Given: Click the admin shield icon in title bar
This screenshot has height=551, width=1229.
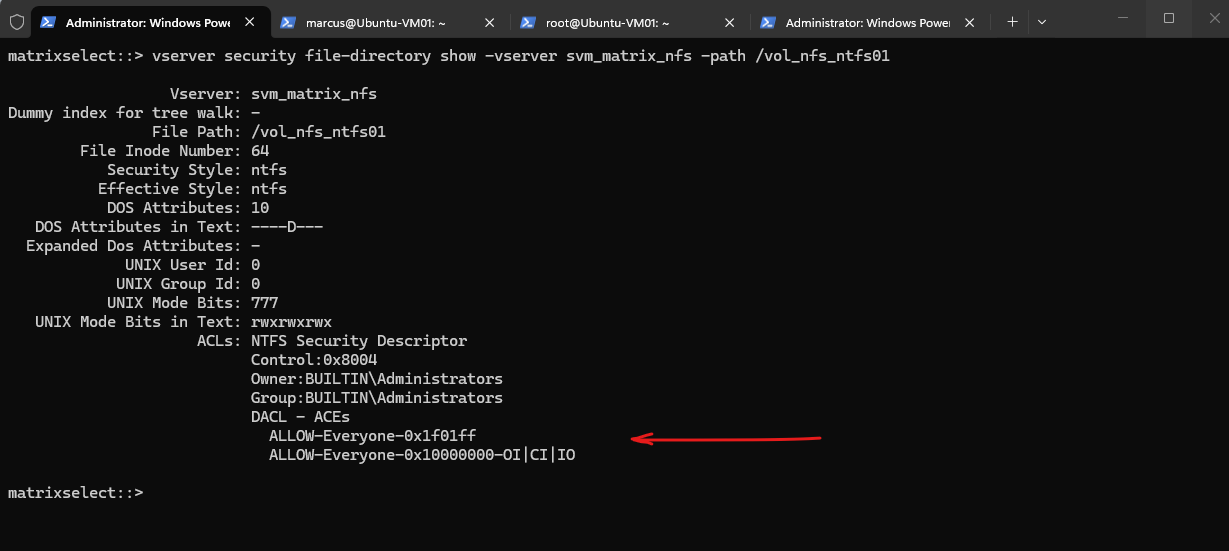Looking at the screenshot, I should pos(17,21).
